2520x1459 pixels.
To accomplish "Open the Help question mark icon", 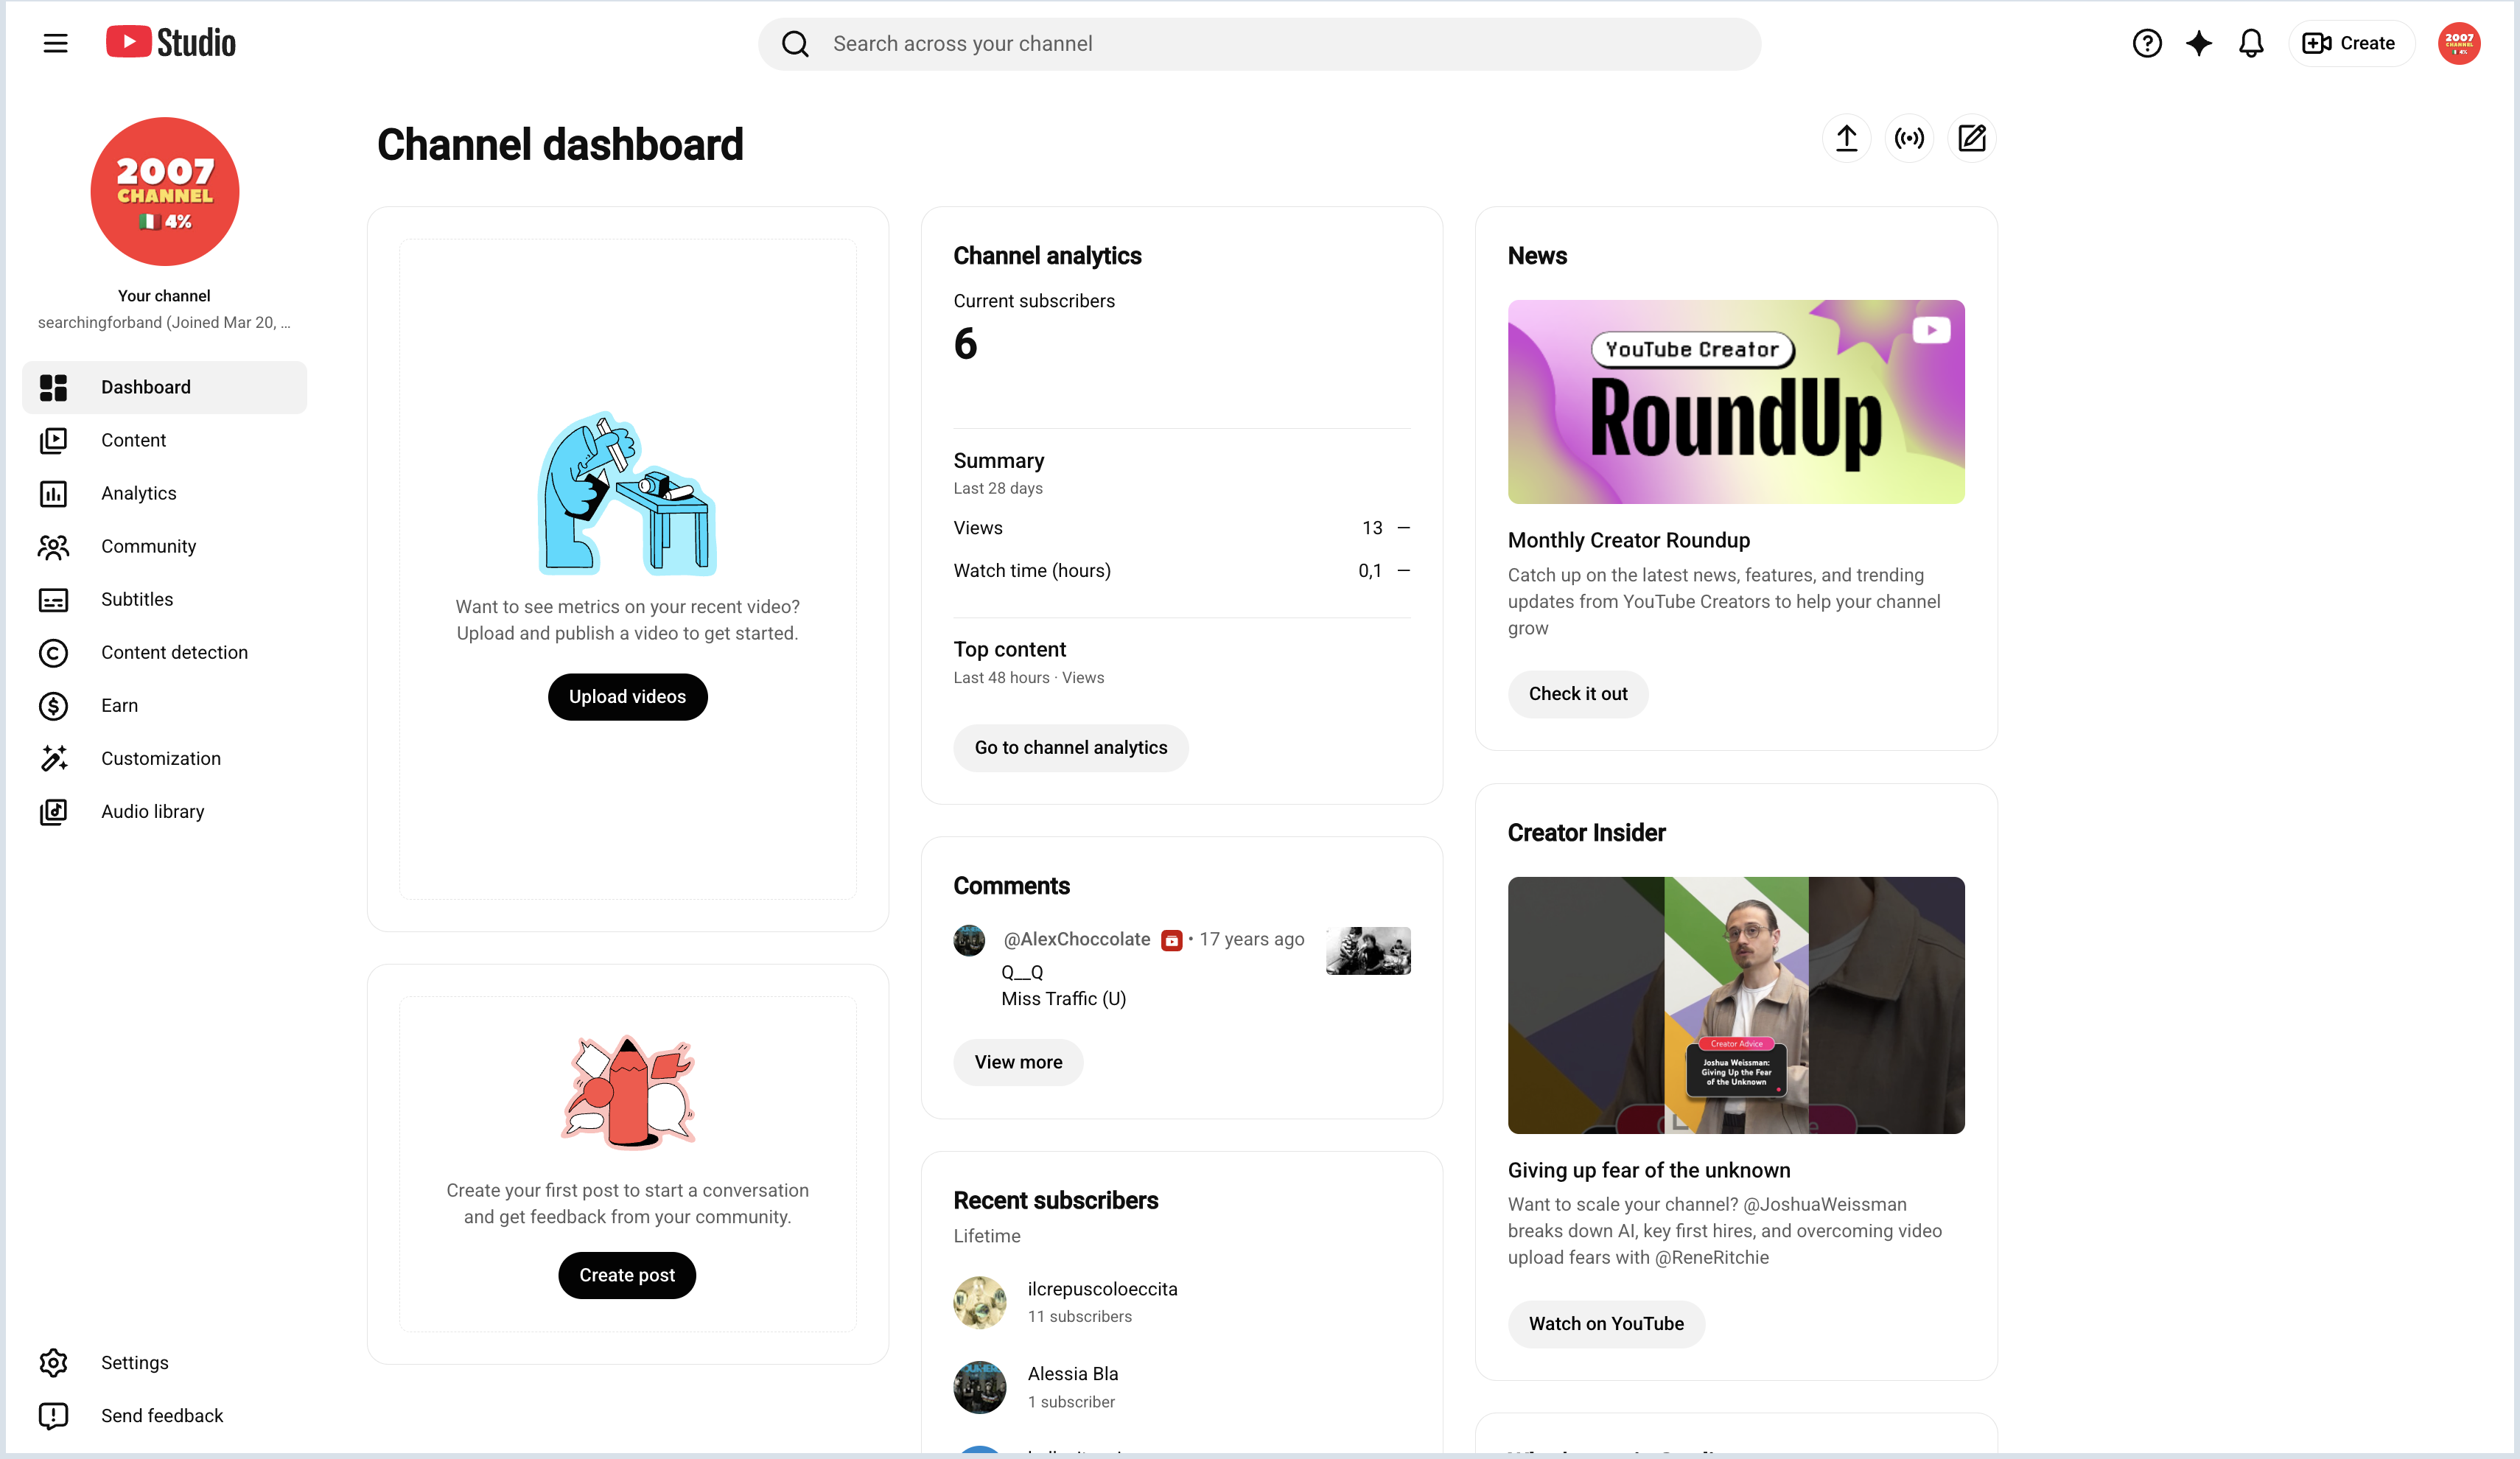I will (x=2146, y=43).
